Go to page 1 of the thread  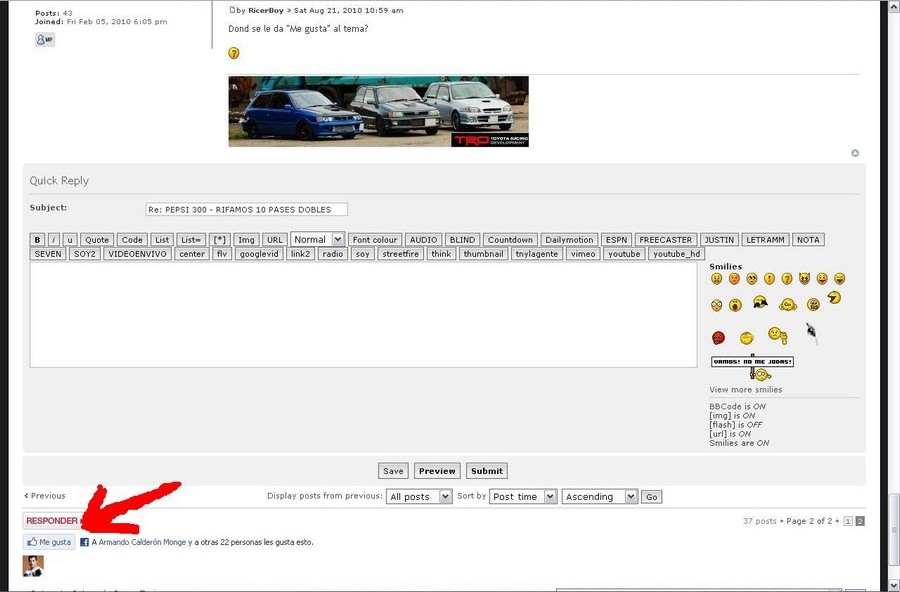[848, 521]
